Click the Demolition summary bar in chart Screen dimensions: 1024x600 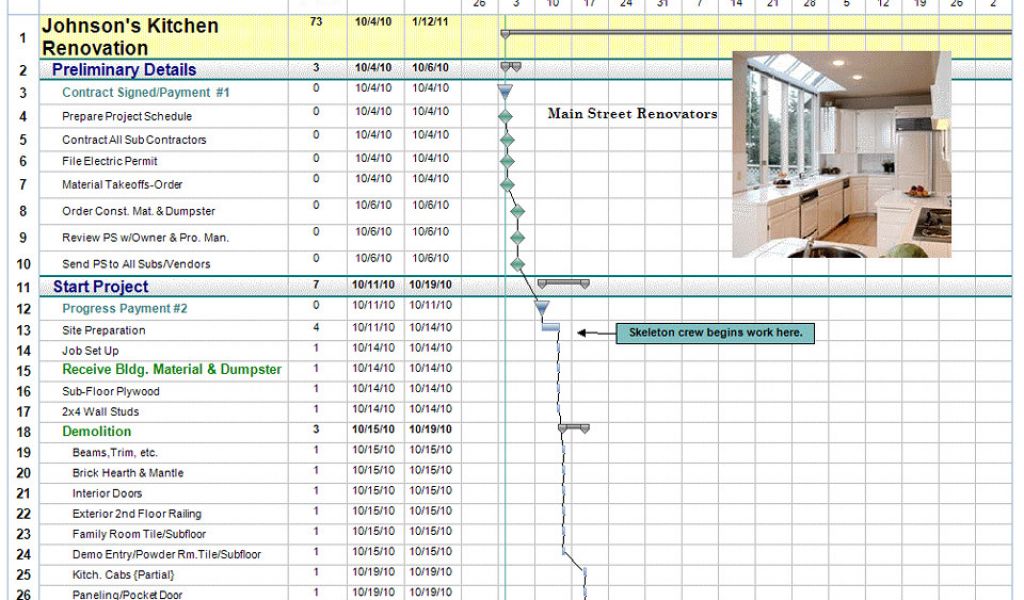click(x=573, y=427)
